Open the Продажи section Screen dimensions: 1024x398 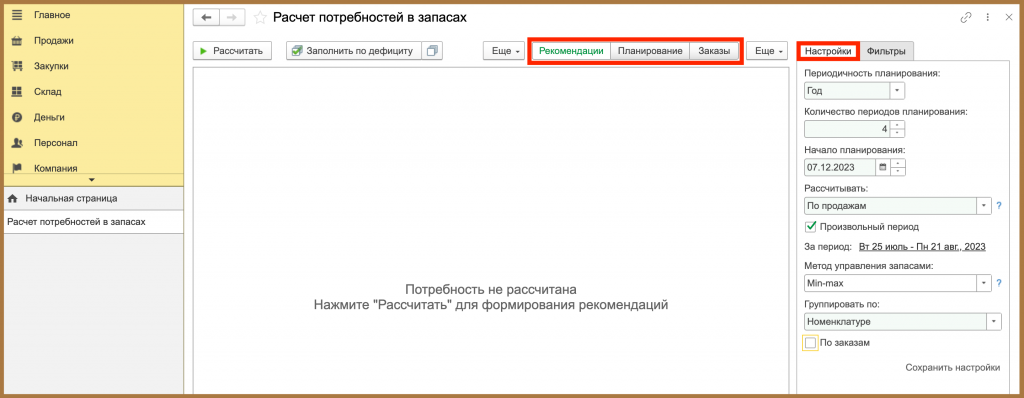point(54,41)
